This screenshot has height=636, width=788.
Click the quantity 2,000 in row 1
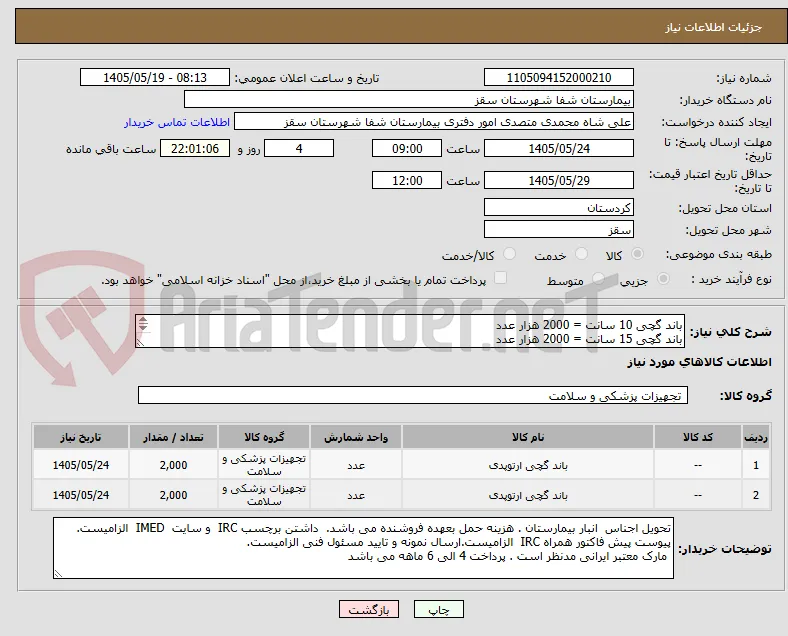173,465
